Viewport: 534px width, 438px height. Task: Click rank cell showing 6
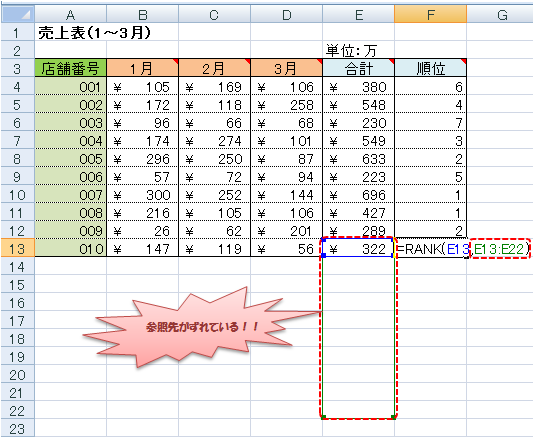tap(430, 87)
